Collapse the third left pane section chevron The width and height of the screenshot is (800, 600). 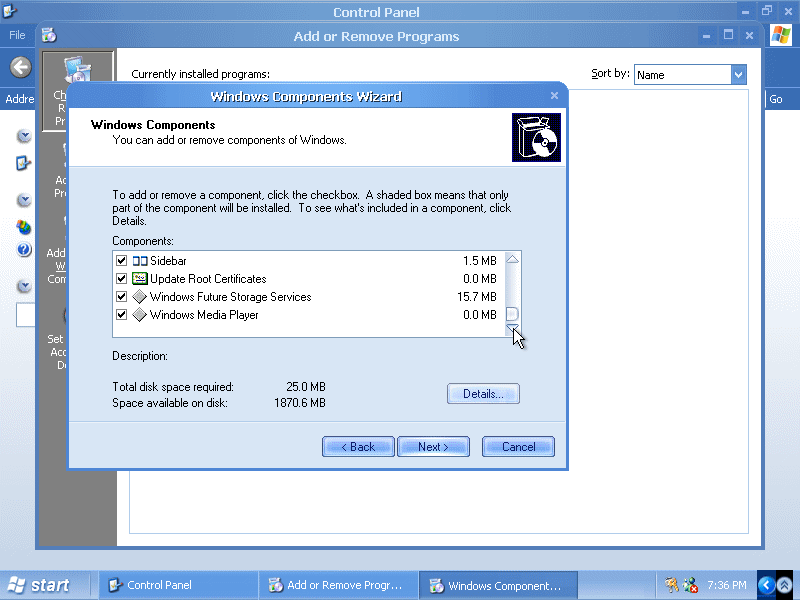(24, 286)
